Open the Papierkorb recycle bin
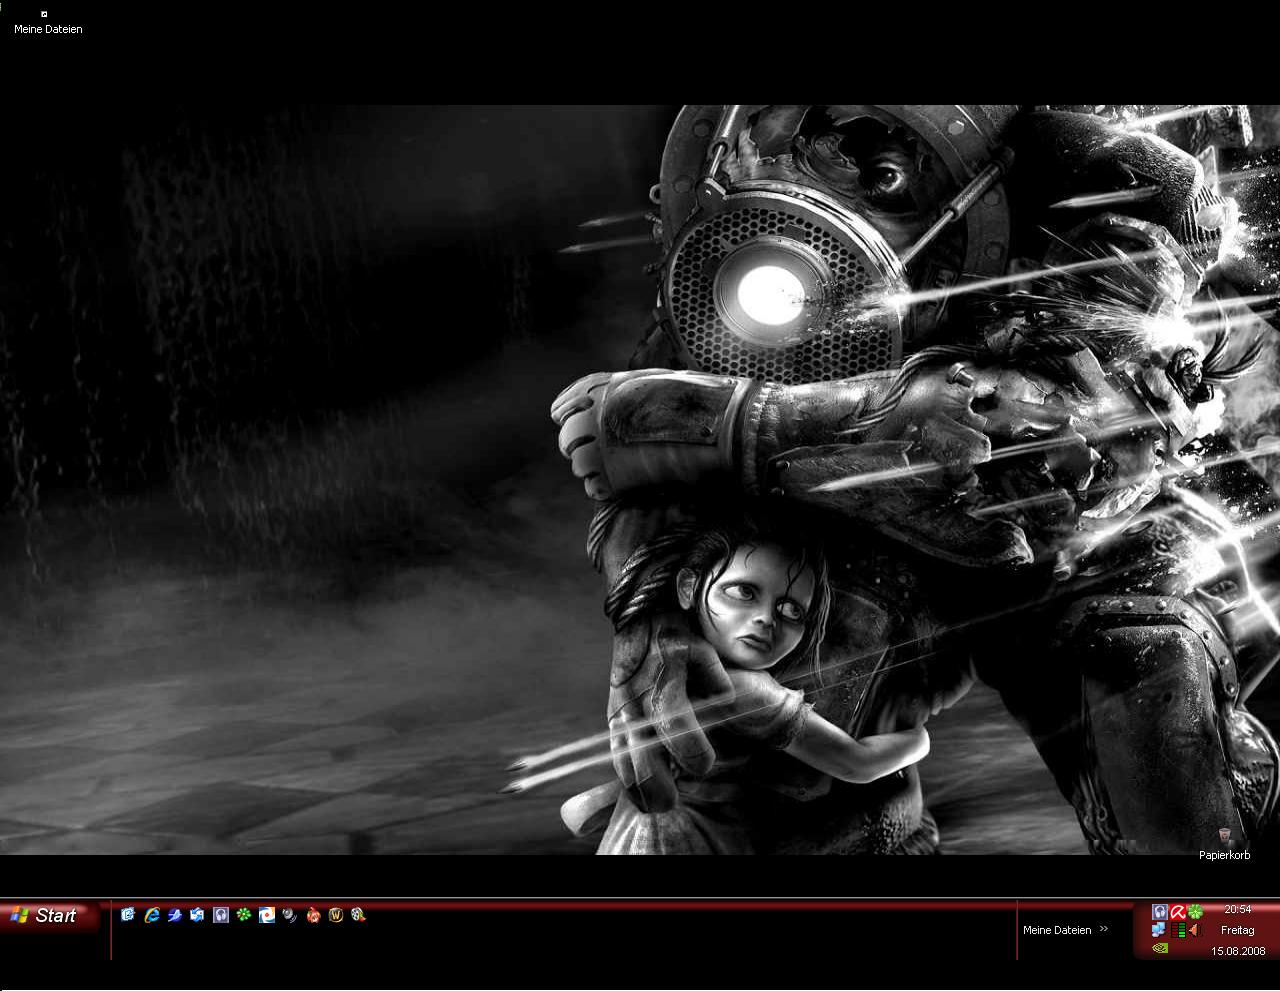This screenshot has height=991, width=1280. [x=1225, y=836]
